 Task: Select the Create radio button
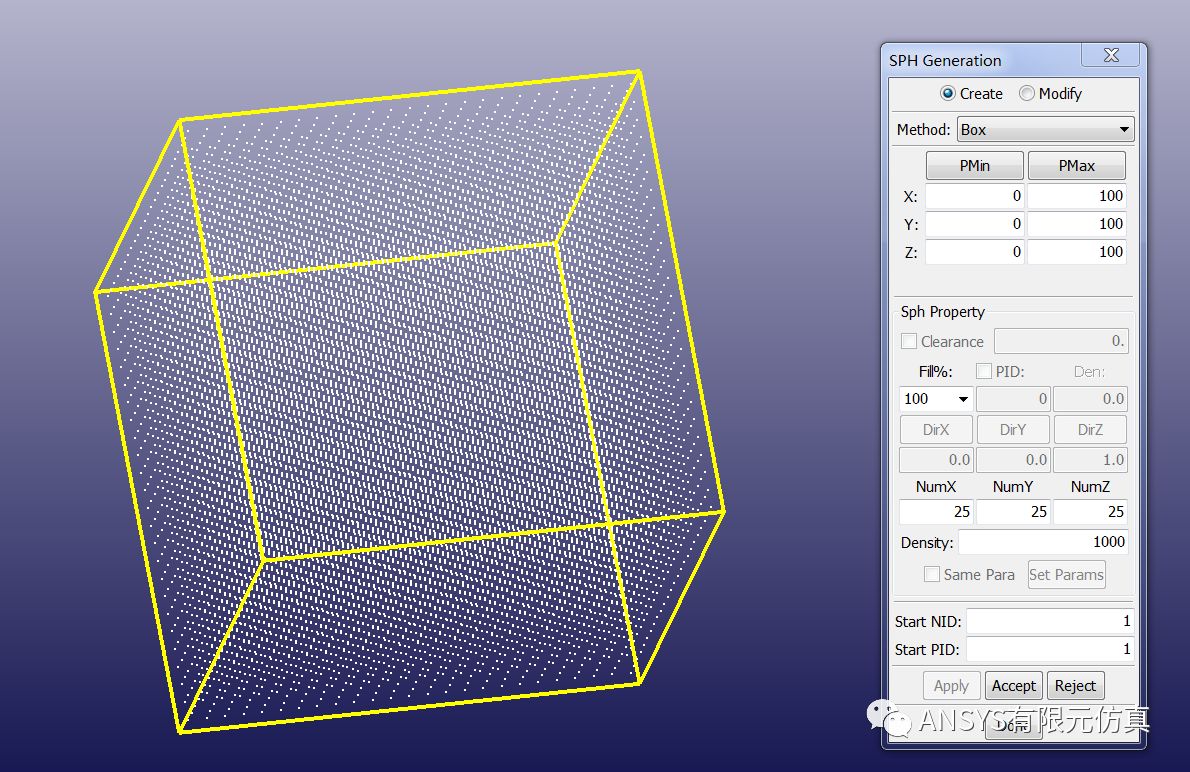pos(947,93)
